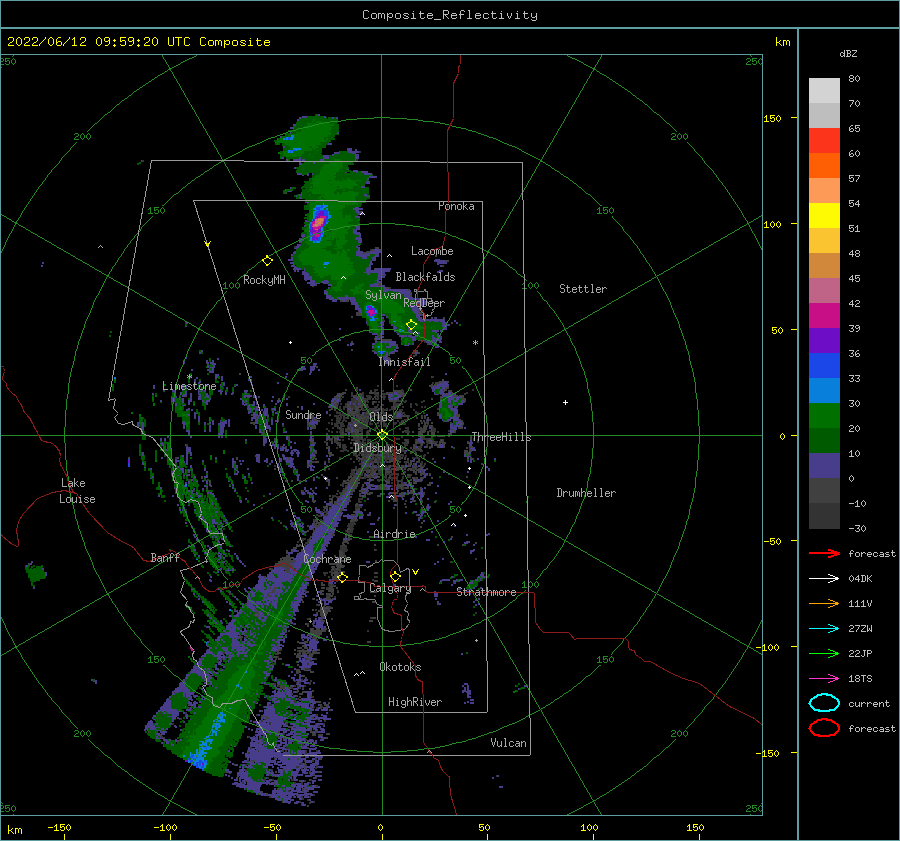Viewport: 900px width, 841px height.
Task: Click the 0 tick on bottom km axis
Action: [x=380, y=828]
